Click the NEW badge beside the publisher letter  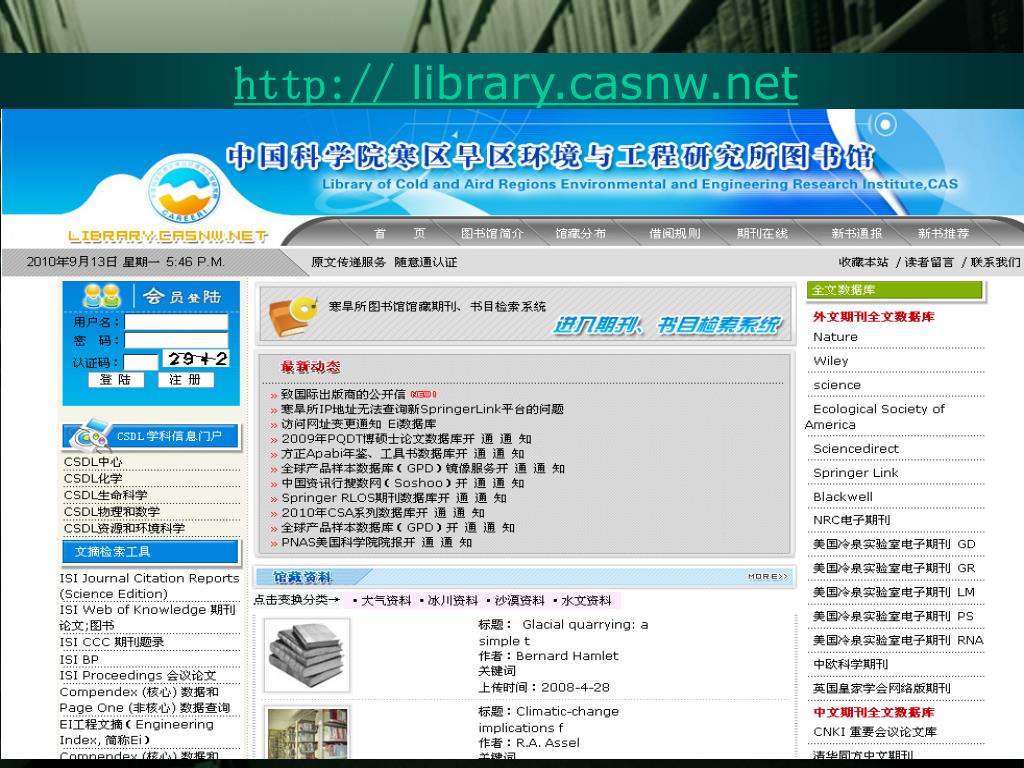pos(423,394)
